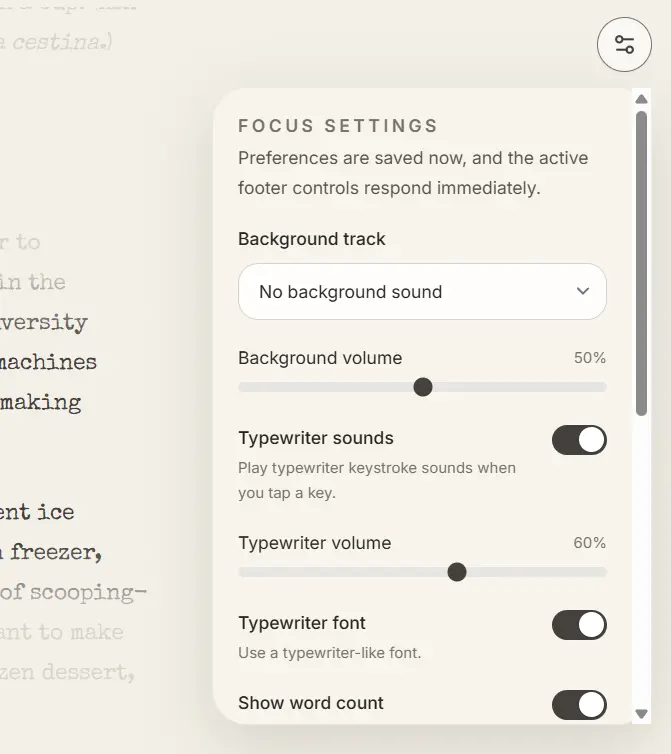Click the 'Play typewriter keystroke sounds' description
671x754 pixels.
(x=377, y=480)
